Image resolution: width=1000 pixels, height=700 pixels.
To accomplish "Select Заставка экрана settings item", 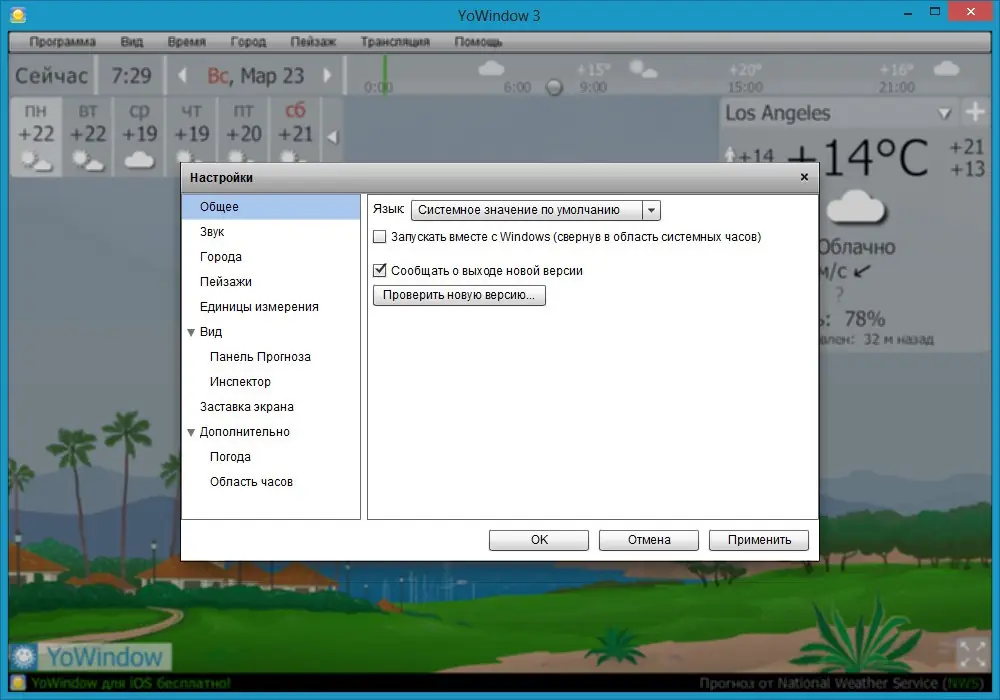I will click(271, 407).
